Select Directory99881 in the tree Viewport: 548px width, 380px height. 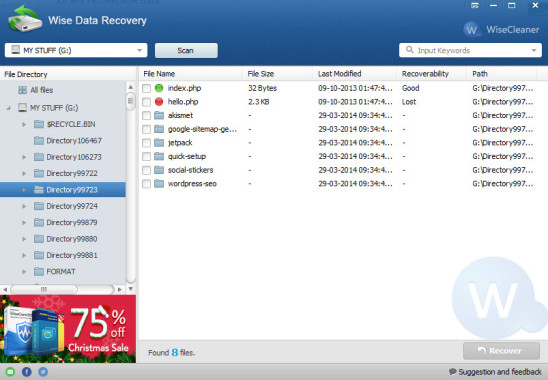72,255
